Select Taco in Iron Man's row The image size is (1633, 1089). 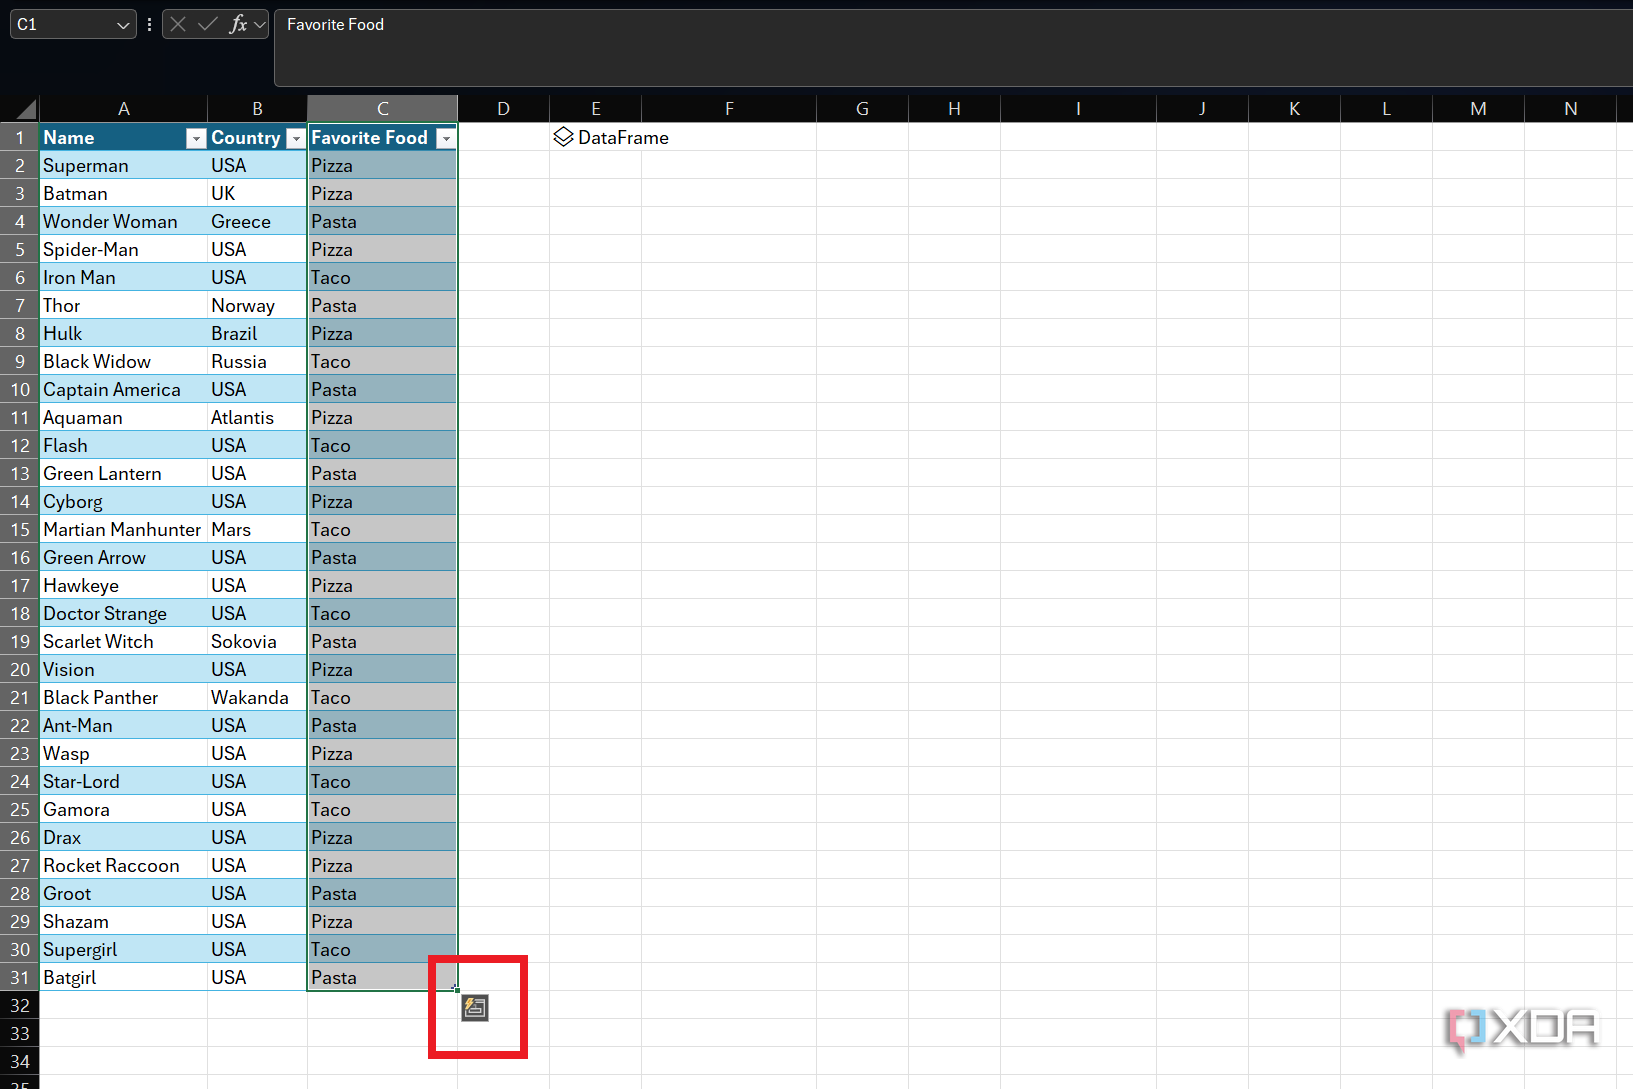point(382,277)
